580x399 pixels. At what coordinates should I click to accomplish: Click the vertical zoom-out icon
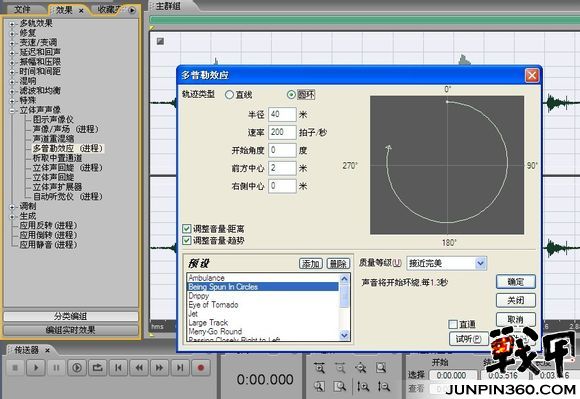384,386
